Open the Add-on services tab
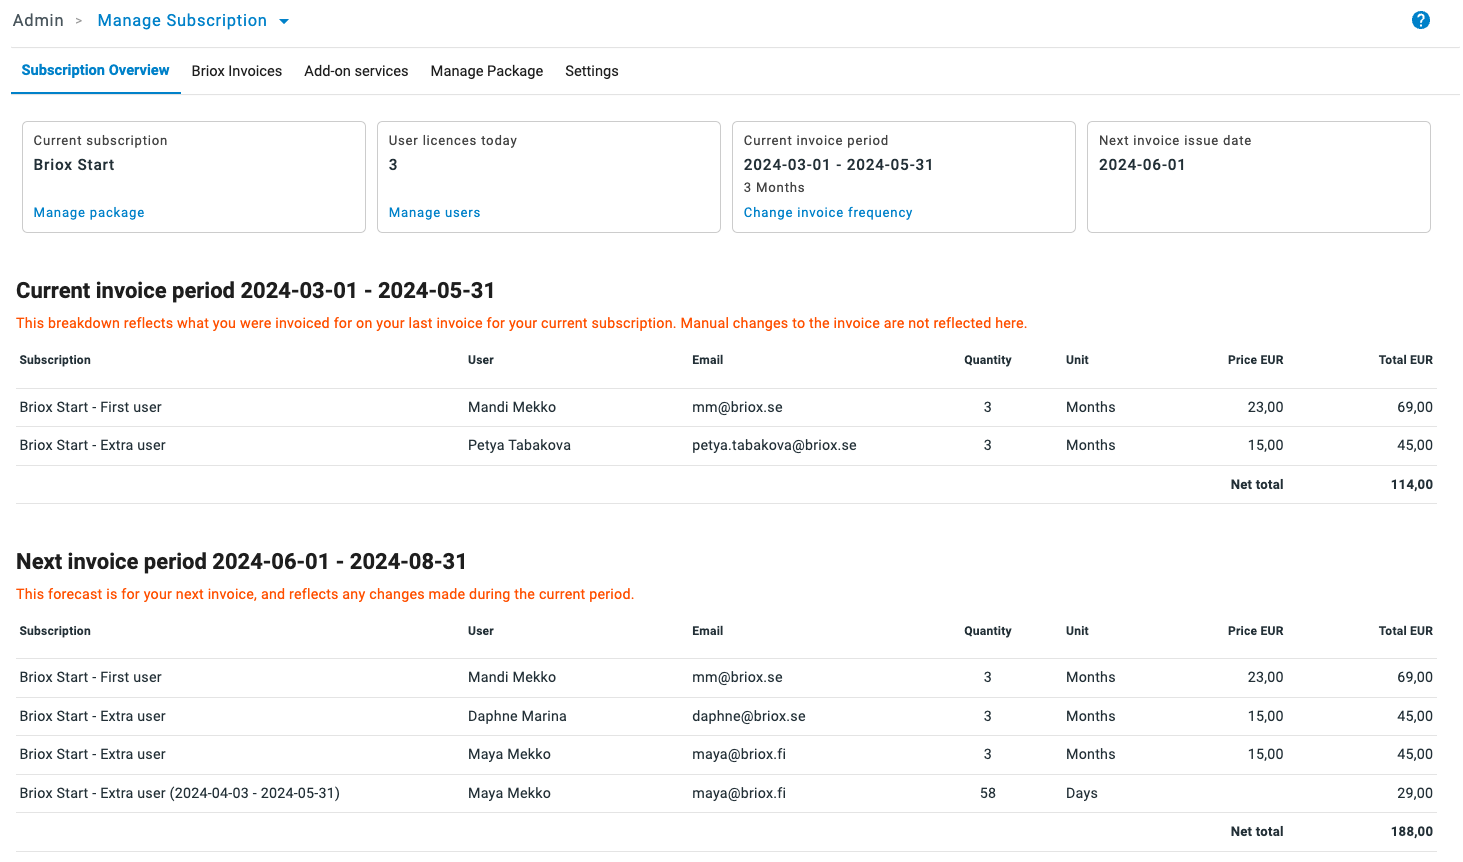The image size is (1463, 862). click(x=356, y=70)
